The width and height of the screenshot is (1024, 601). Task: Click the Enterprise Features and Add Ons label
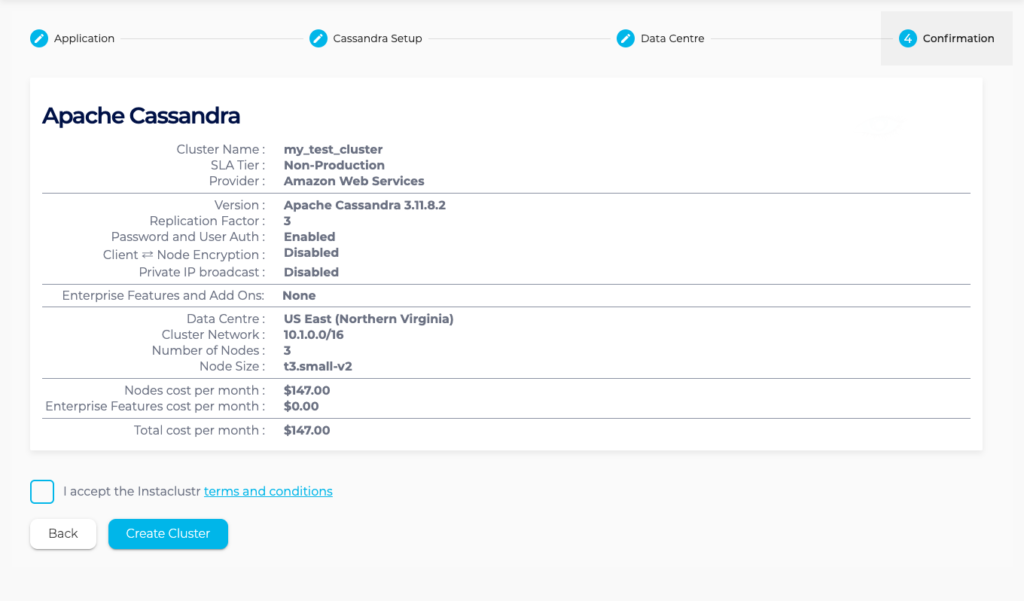pyautogui.click(x=163, y=296)
